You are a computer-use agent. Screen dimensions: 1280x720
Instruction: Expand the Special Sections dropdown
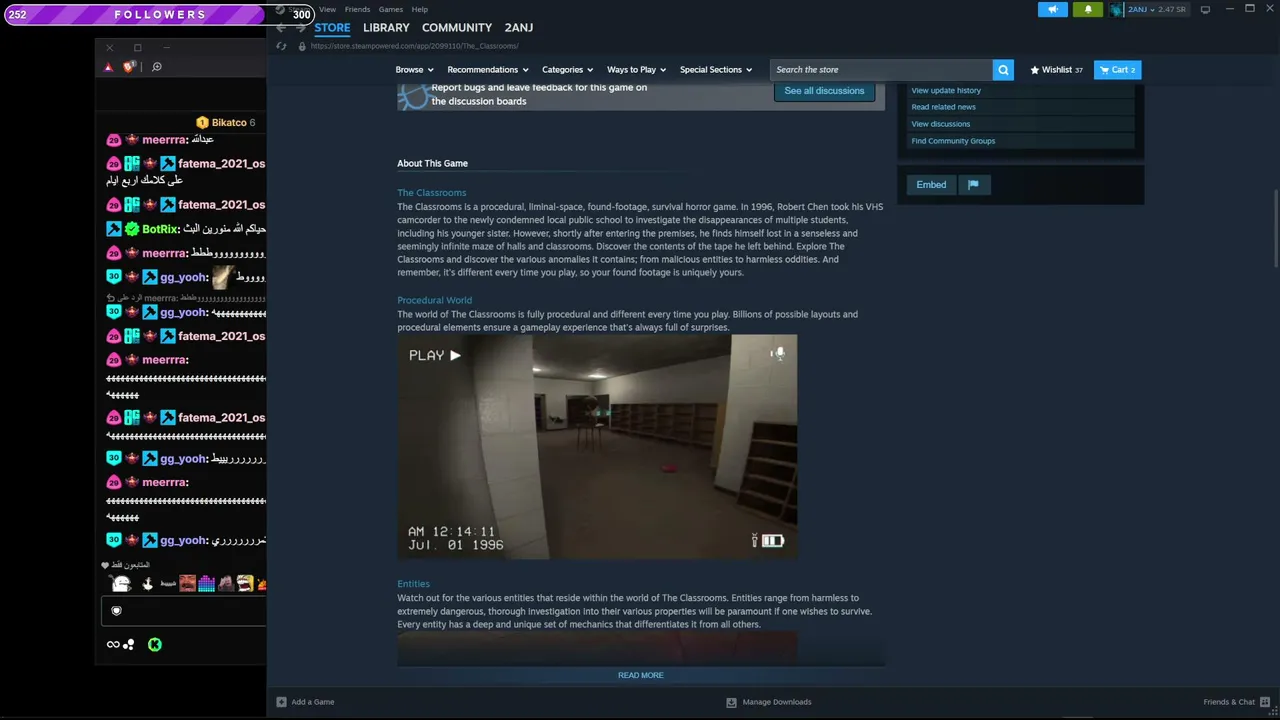[x=716, y=70]
